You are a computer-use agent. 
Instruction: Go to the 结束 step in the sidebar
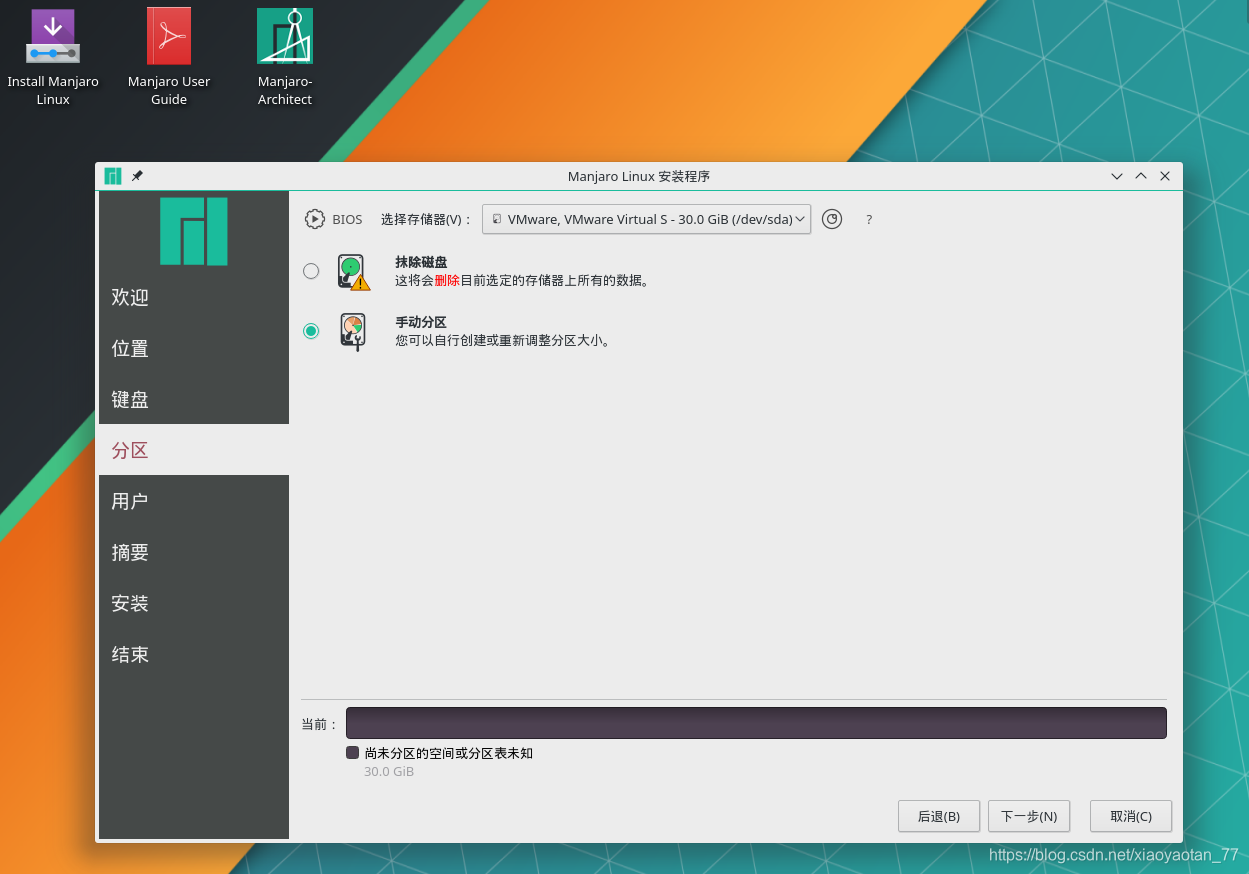[x=194, y=654]
